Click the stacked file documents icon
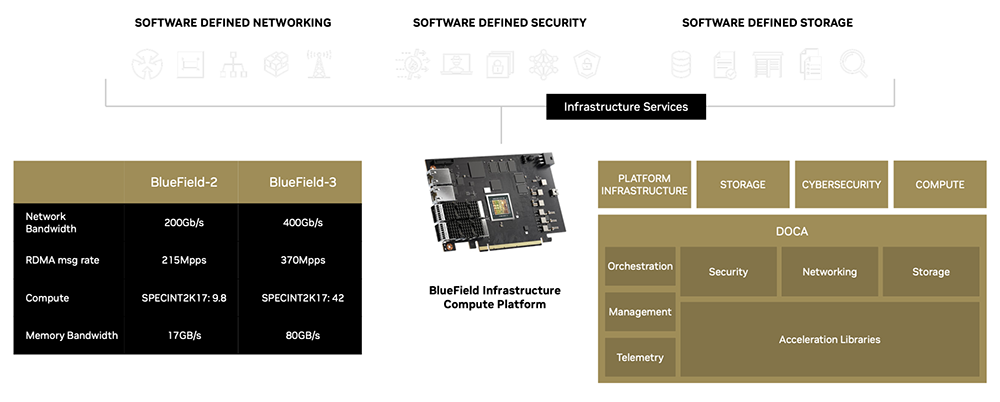1000x402 pixels. coord(811,64)
